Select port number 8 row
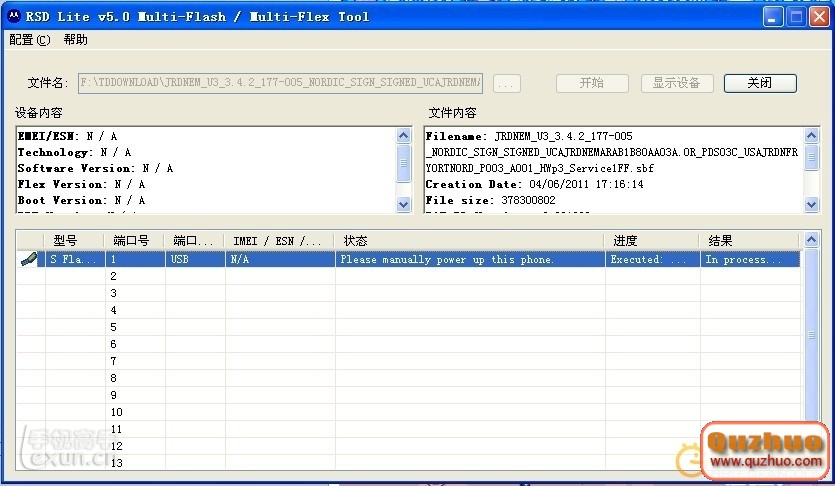835x486 pixels. point(408,378)
